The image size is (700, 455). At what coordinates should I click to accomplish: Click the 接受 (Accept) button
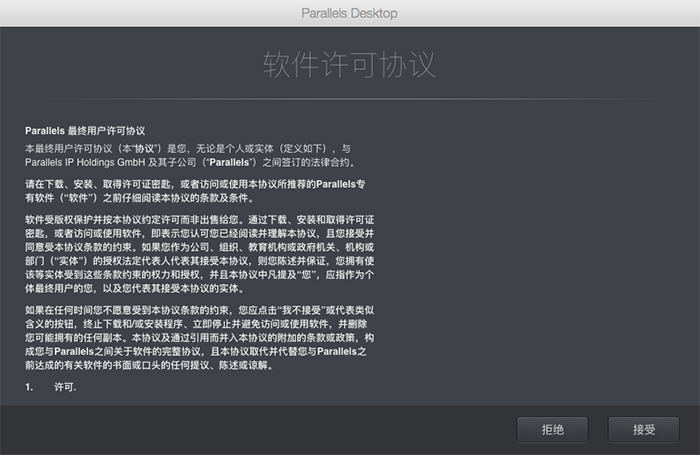click(x=644, y=430)
